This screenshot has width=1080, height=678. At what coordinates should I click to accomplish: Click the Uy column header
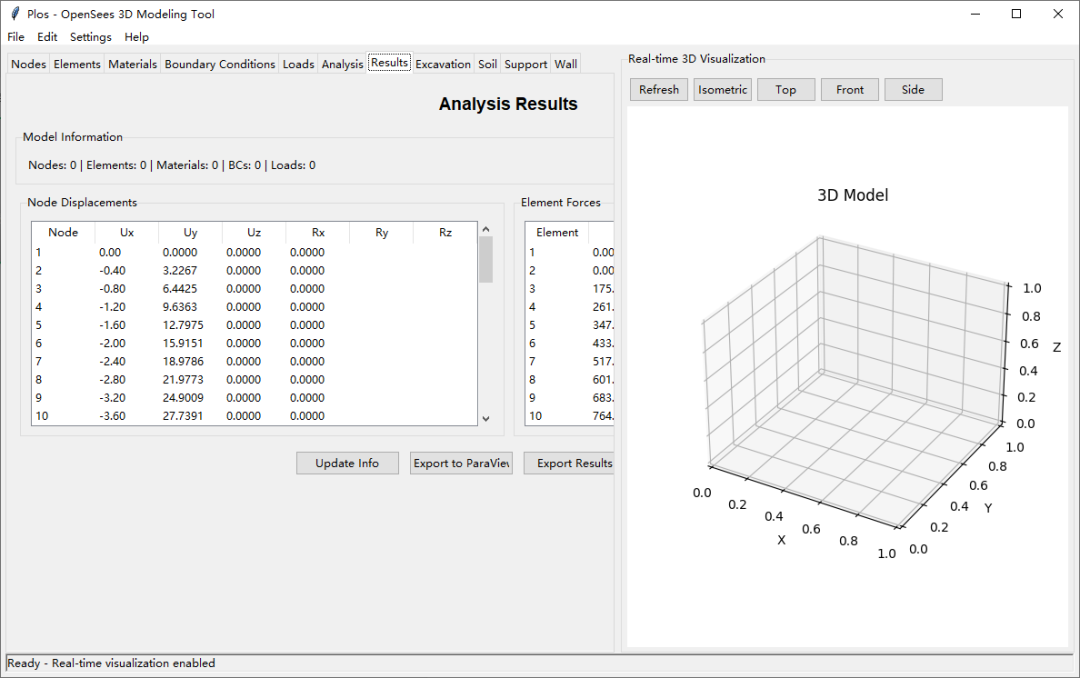(x=190, y=233)
